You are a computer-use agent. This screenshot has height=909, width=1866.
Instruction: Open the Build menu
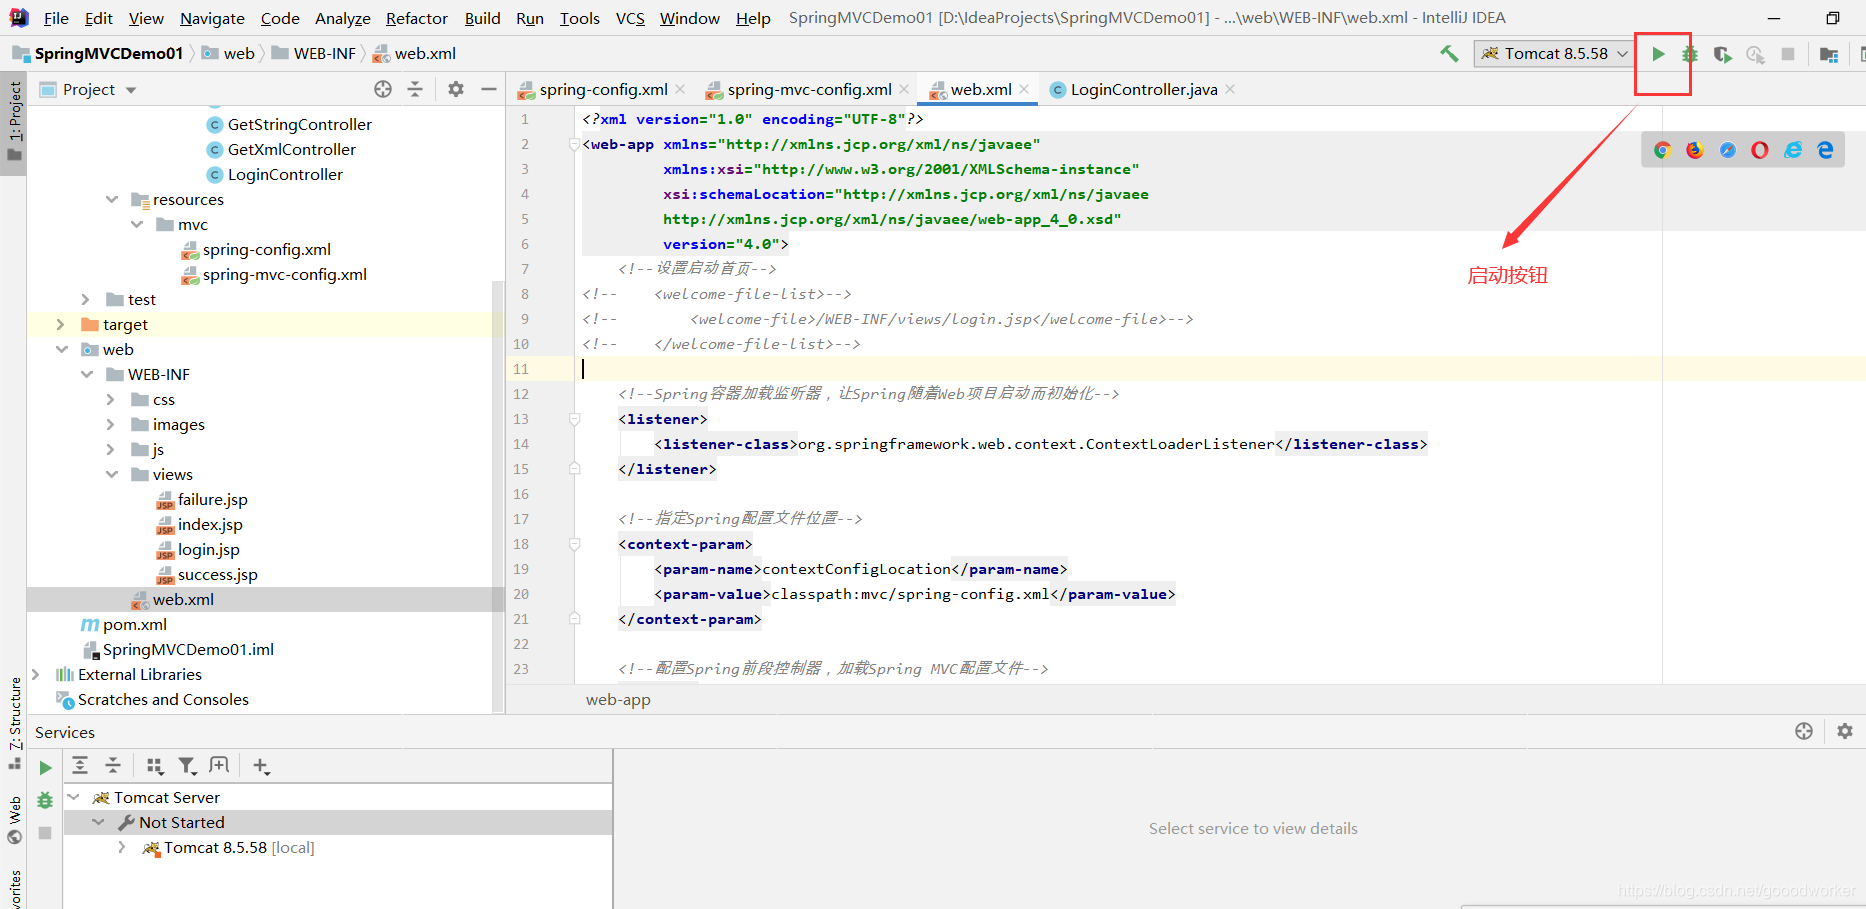pyautogui.click(x=482, y=18)
